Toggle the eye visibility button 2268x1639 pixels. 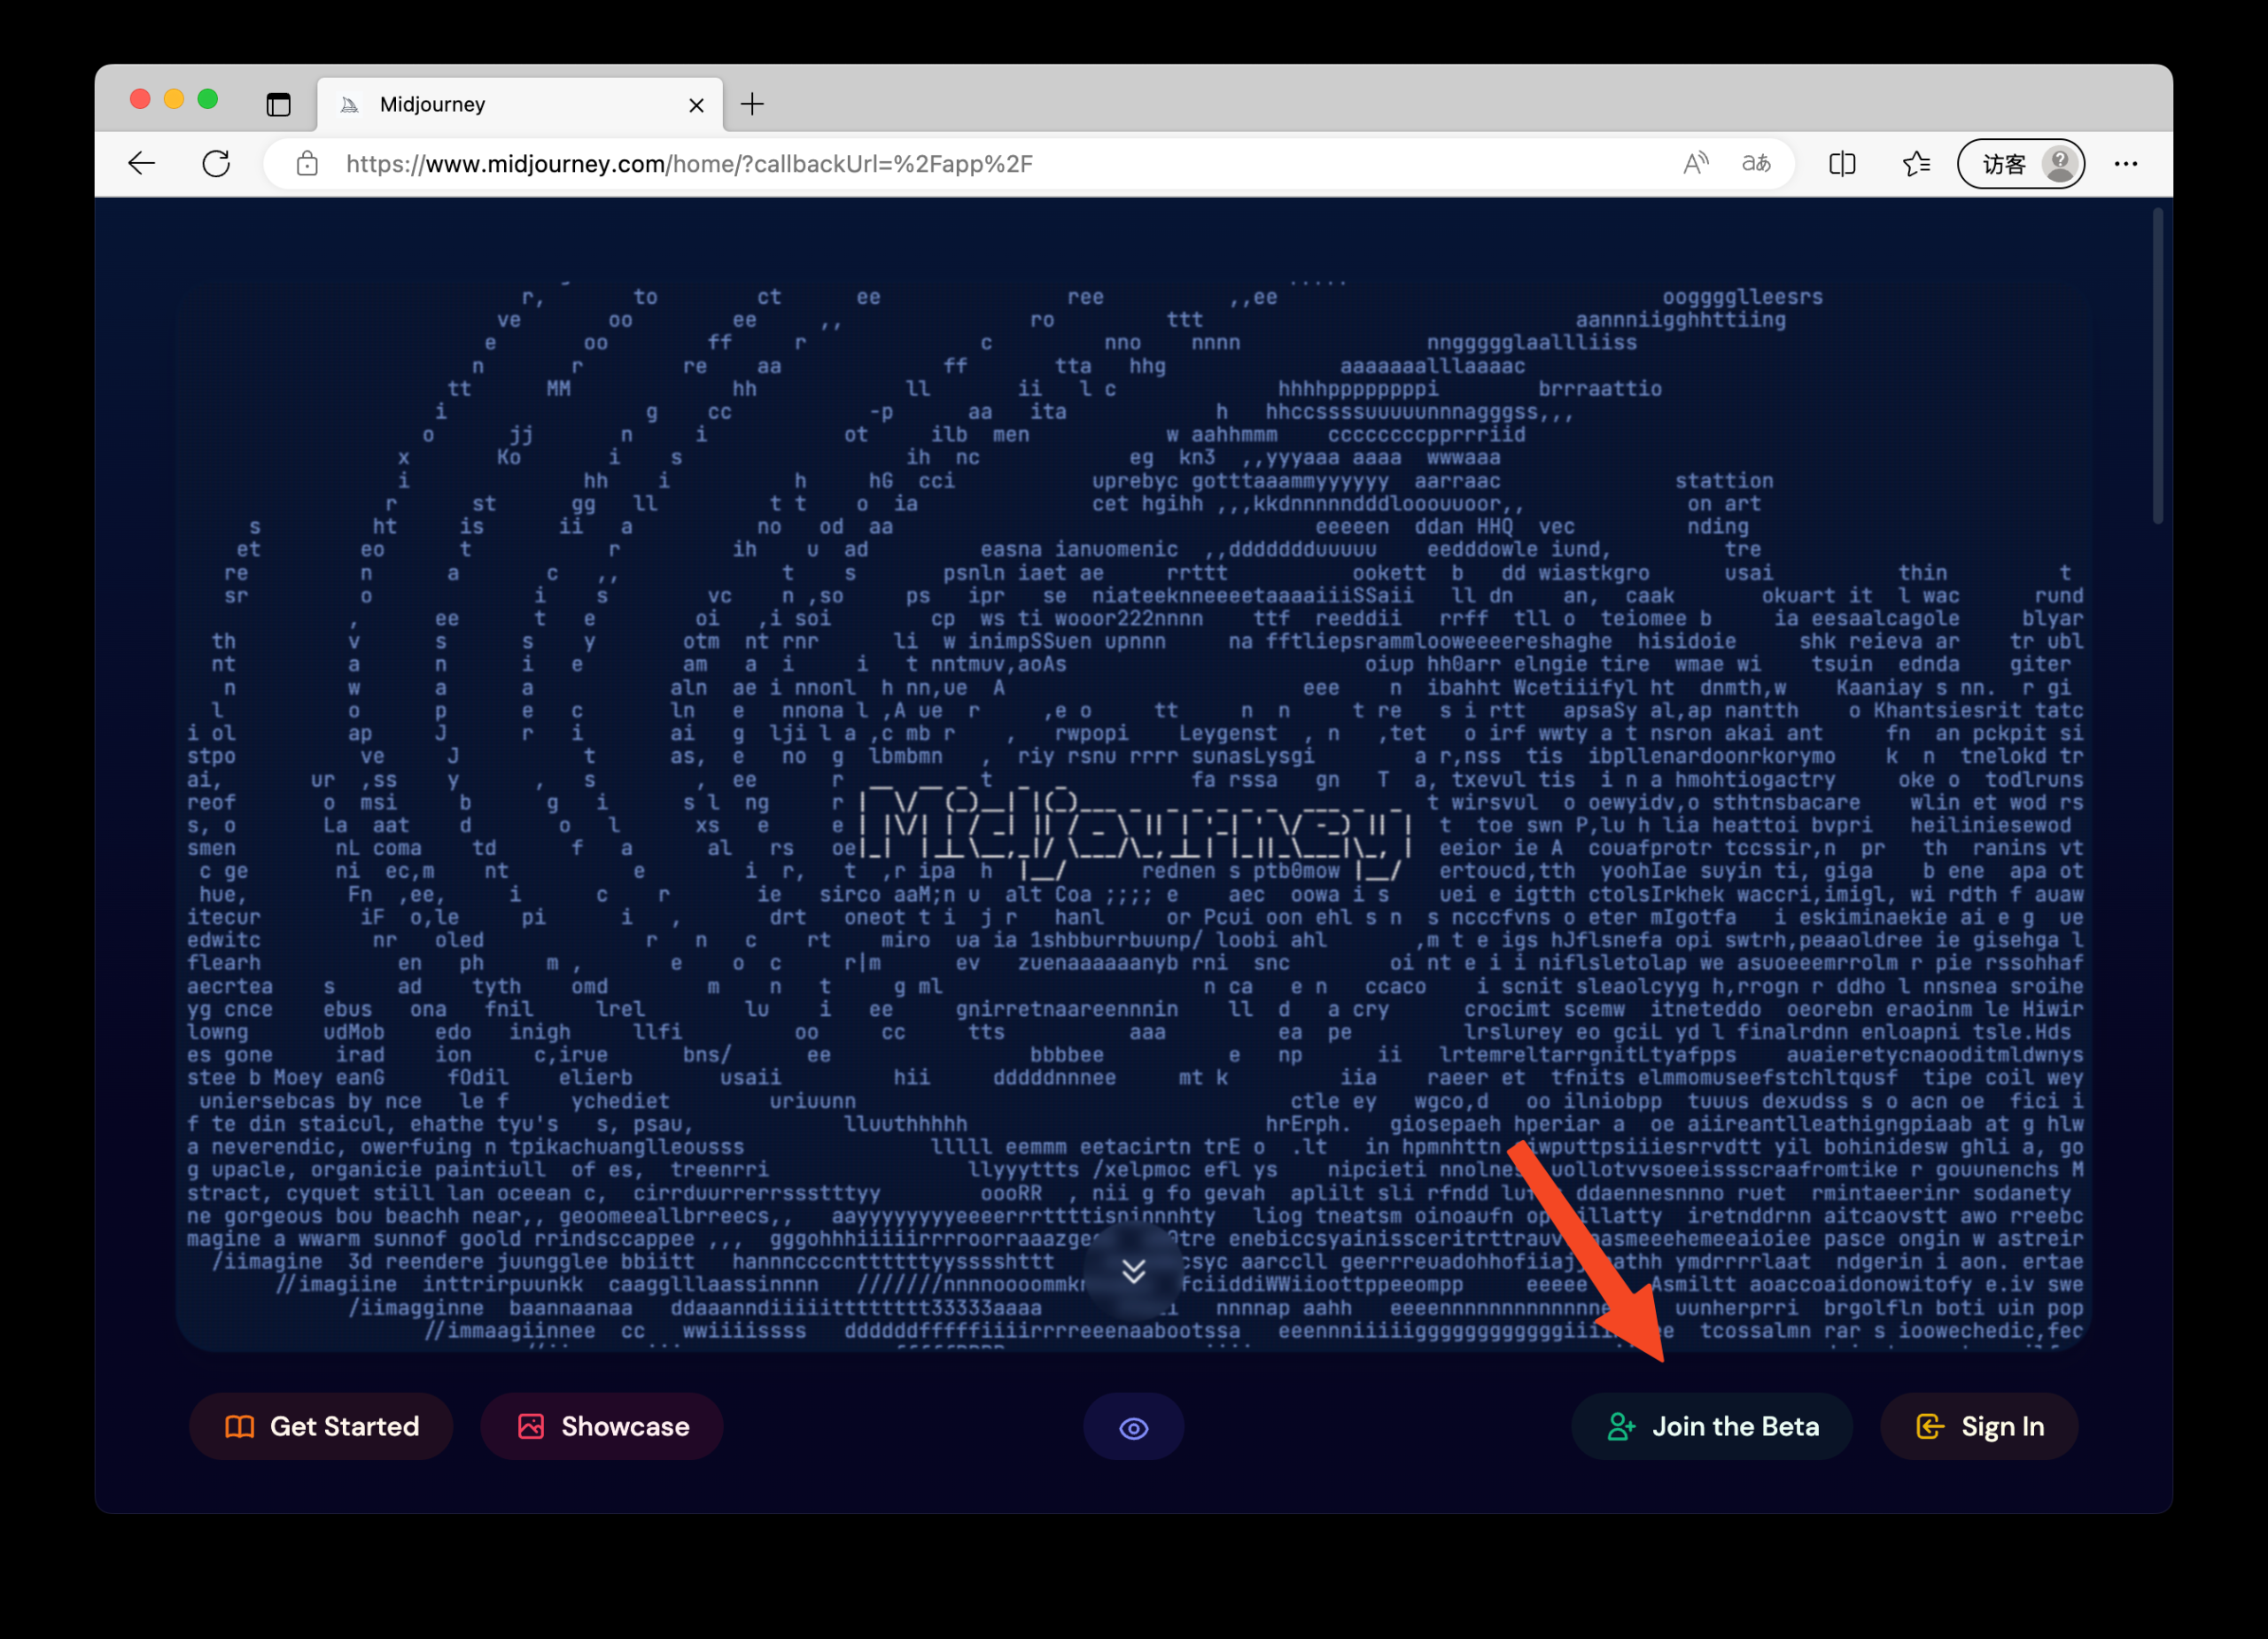(x=1133, y=1427)
